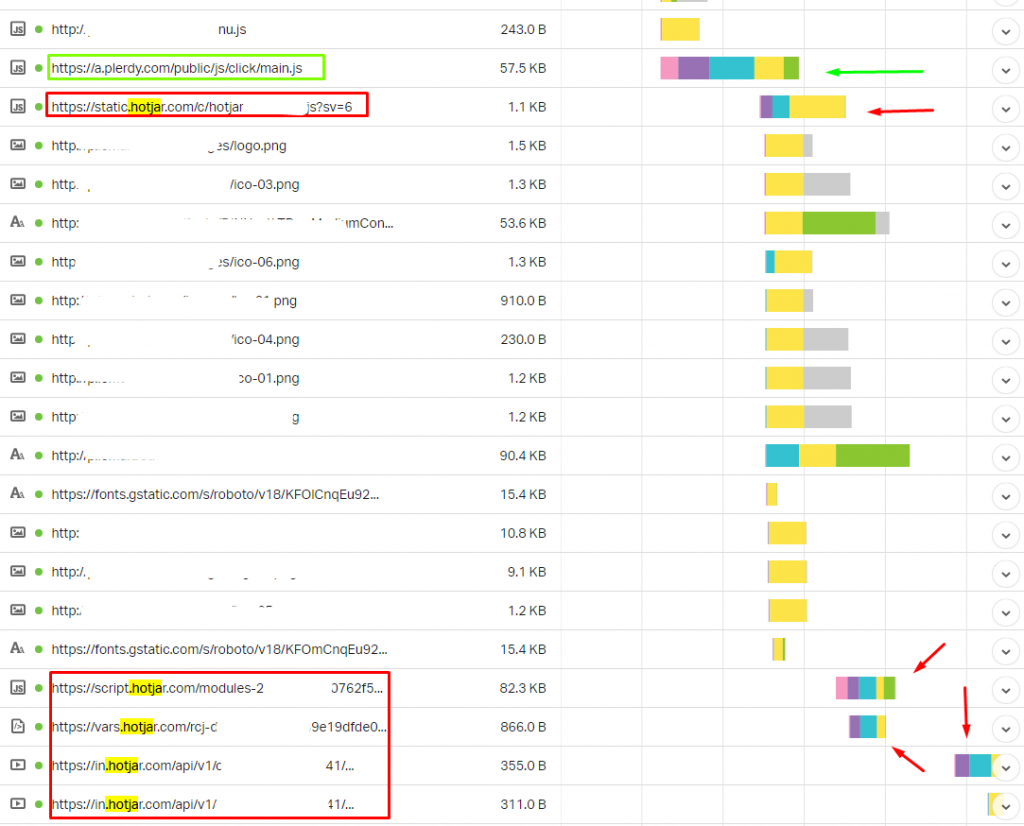Click the image type icon for logo.png
Viewport: 1024px width, 826px height.
(18, 145)
